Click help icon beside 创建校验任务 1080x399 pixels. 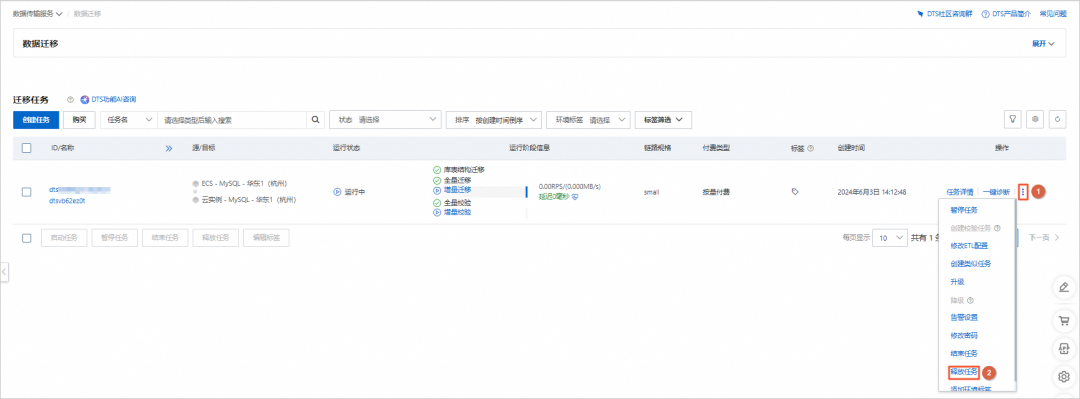pos(997,228)
